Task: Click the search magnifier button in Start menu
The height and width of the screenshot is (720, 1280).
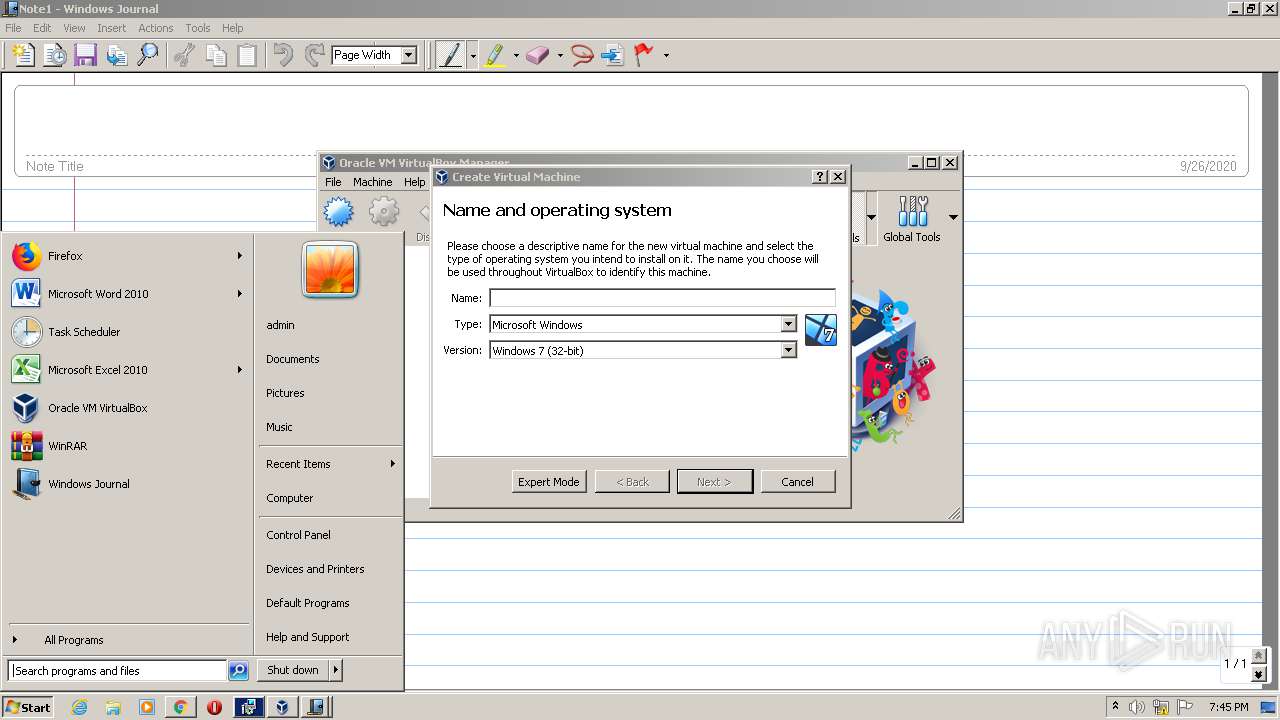Action: click(238, 671)
